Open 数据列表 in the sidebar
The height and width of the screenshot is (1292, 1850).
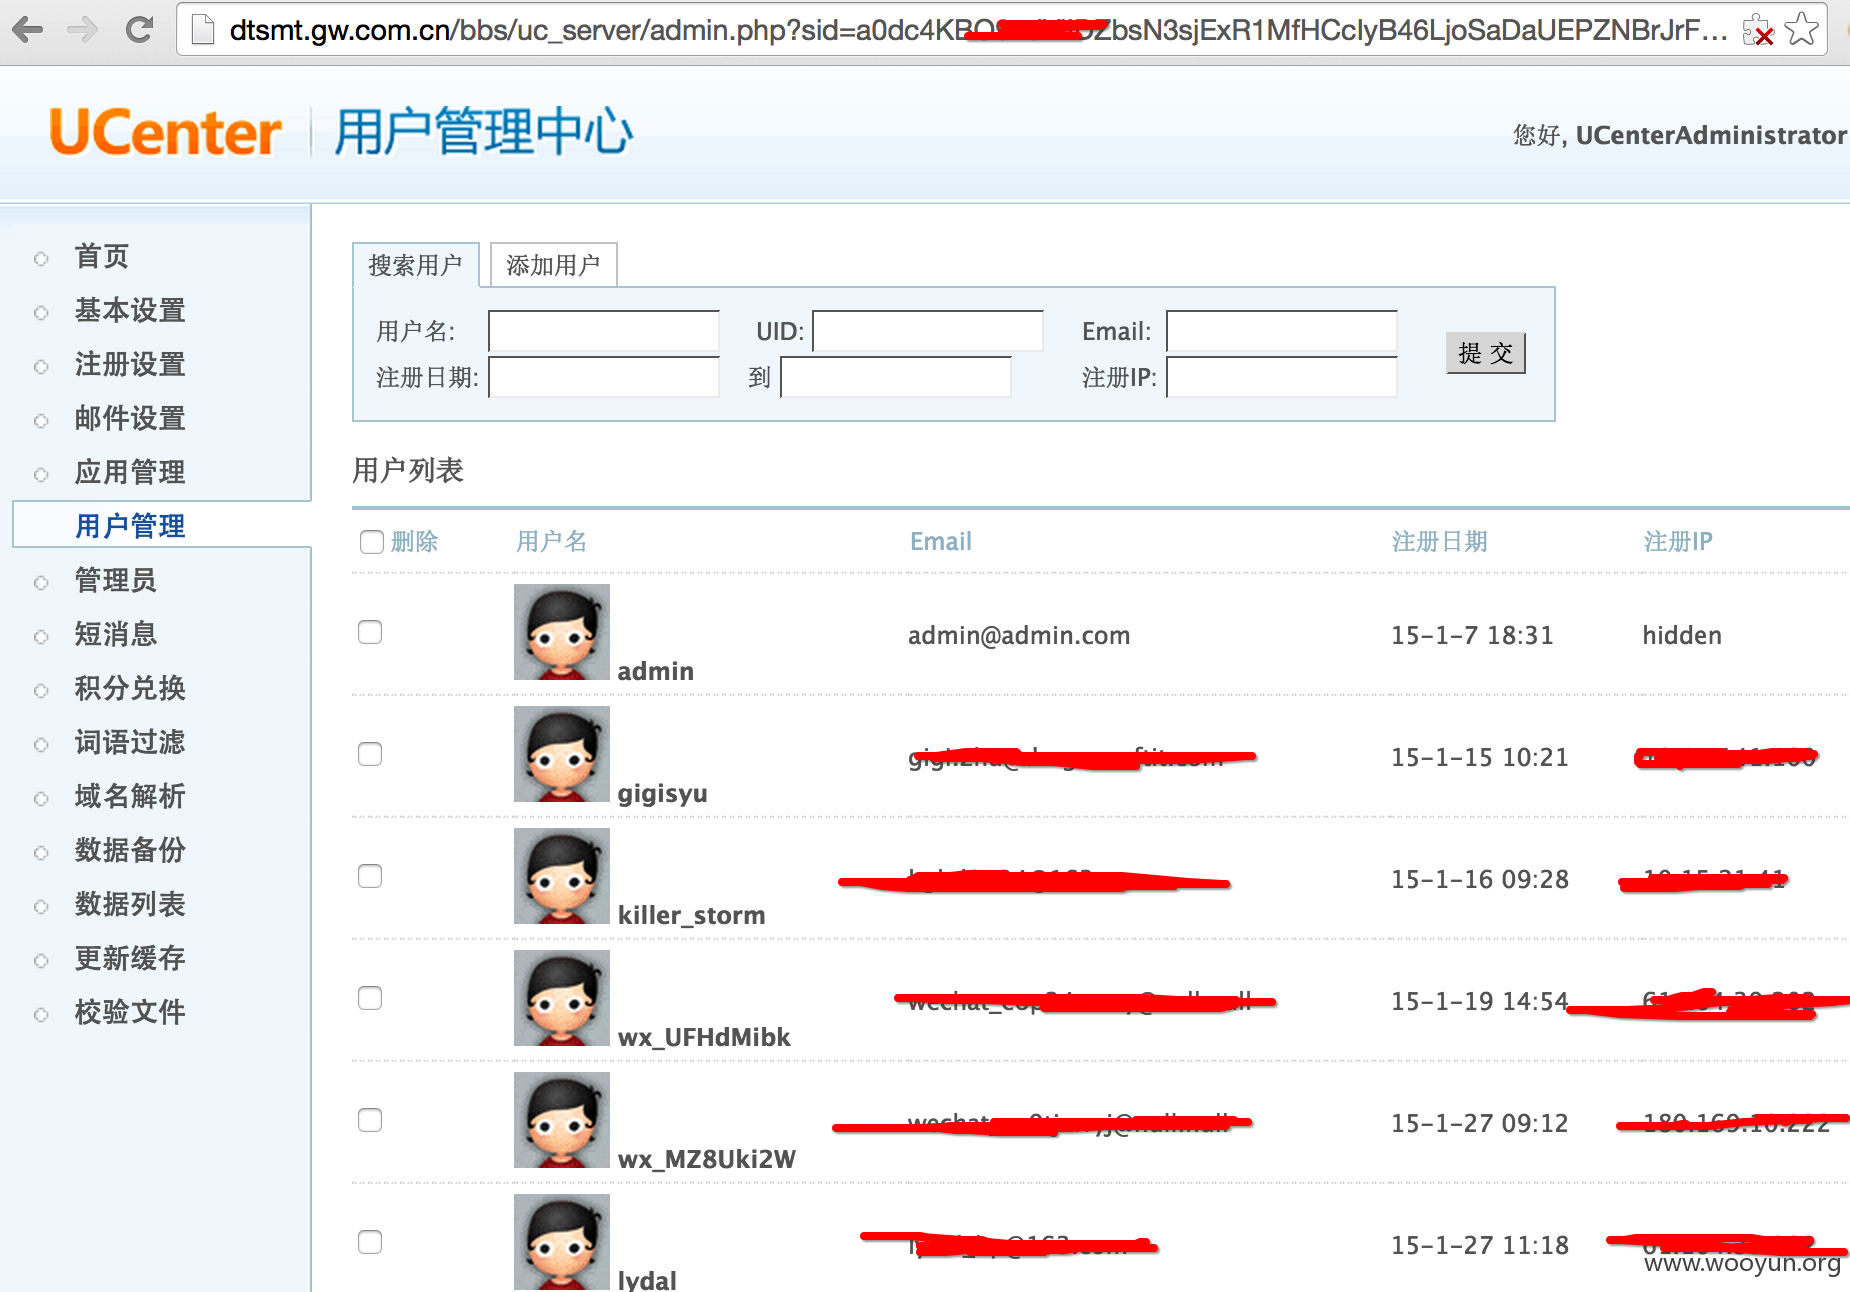(x=130, y=905)
